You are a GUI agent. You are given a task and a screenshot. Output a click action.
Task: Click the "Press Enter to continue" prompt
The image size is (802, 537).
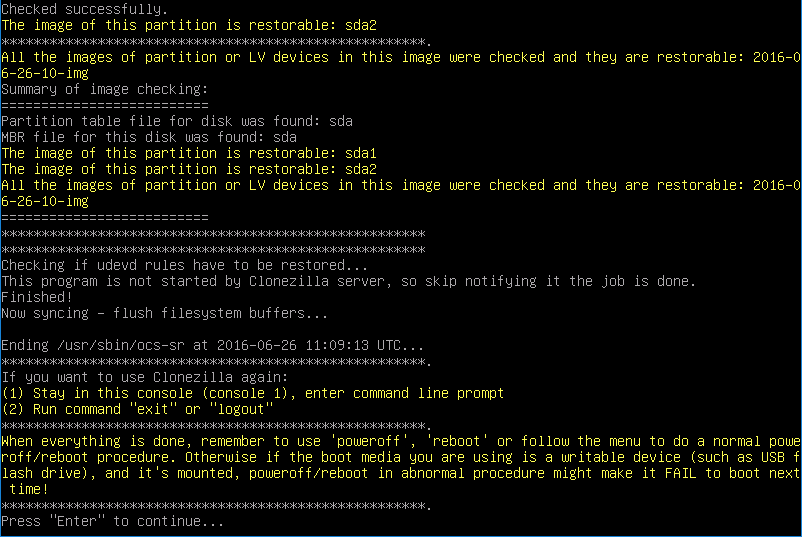pos(112,522)
